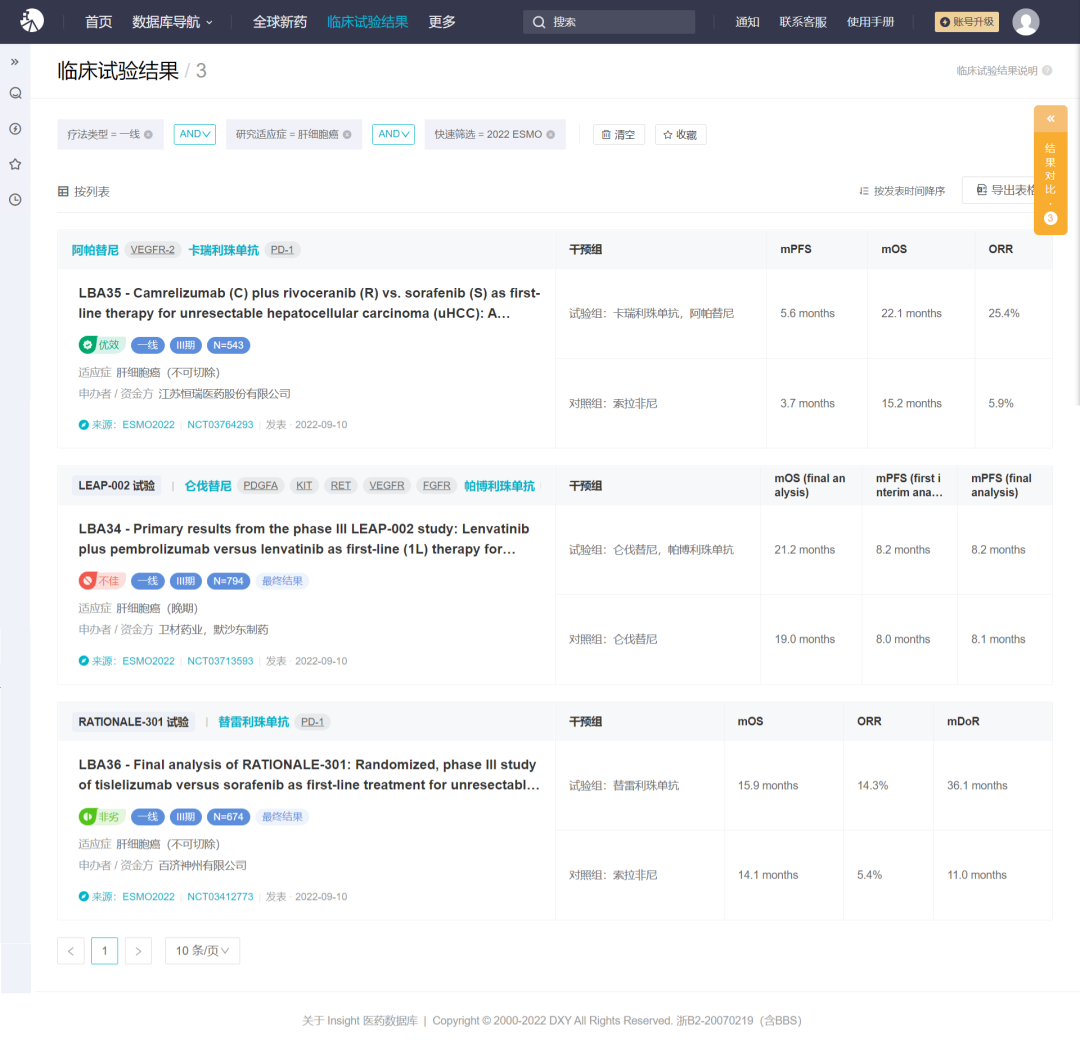Change the first AND operator dropdown
The image size is (1080, 1049).
coord(195,134)
